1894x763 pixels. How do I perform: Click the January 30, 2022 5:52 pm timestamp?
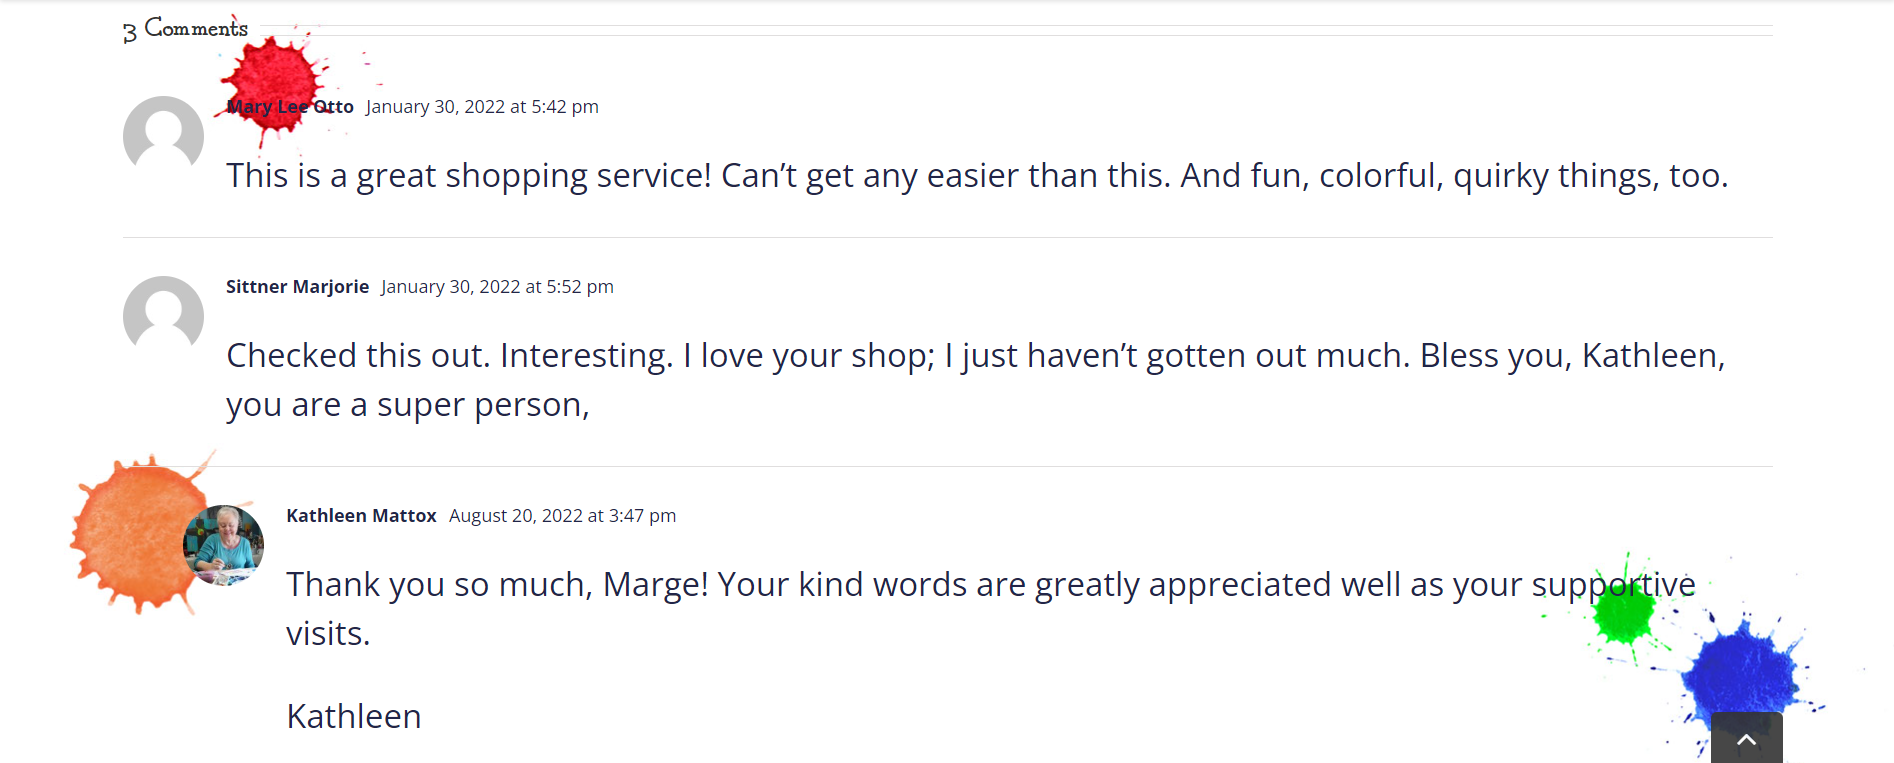(x=497, y=287)
